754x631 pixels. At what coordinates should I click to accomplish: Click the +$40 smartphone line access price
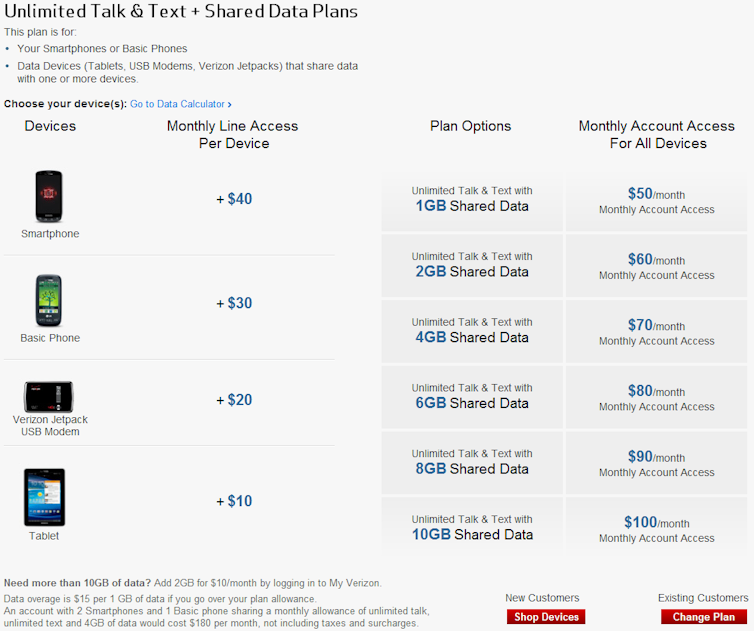(x=234, y=199)
